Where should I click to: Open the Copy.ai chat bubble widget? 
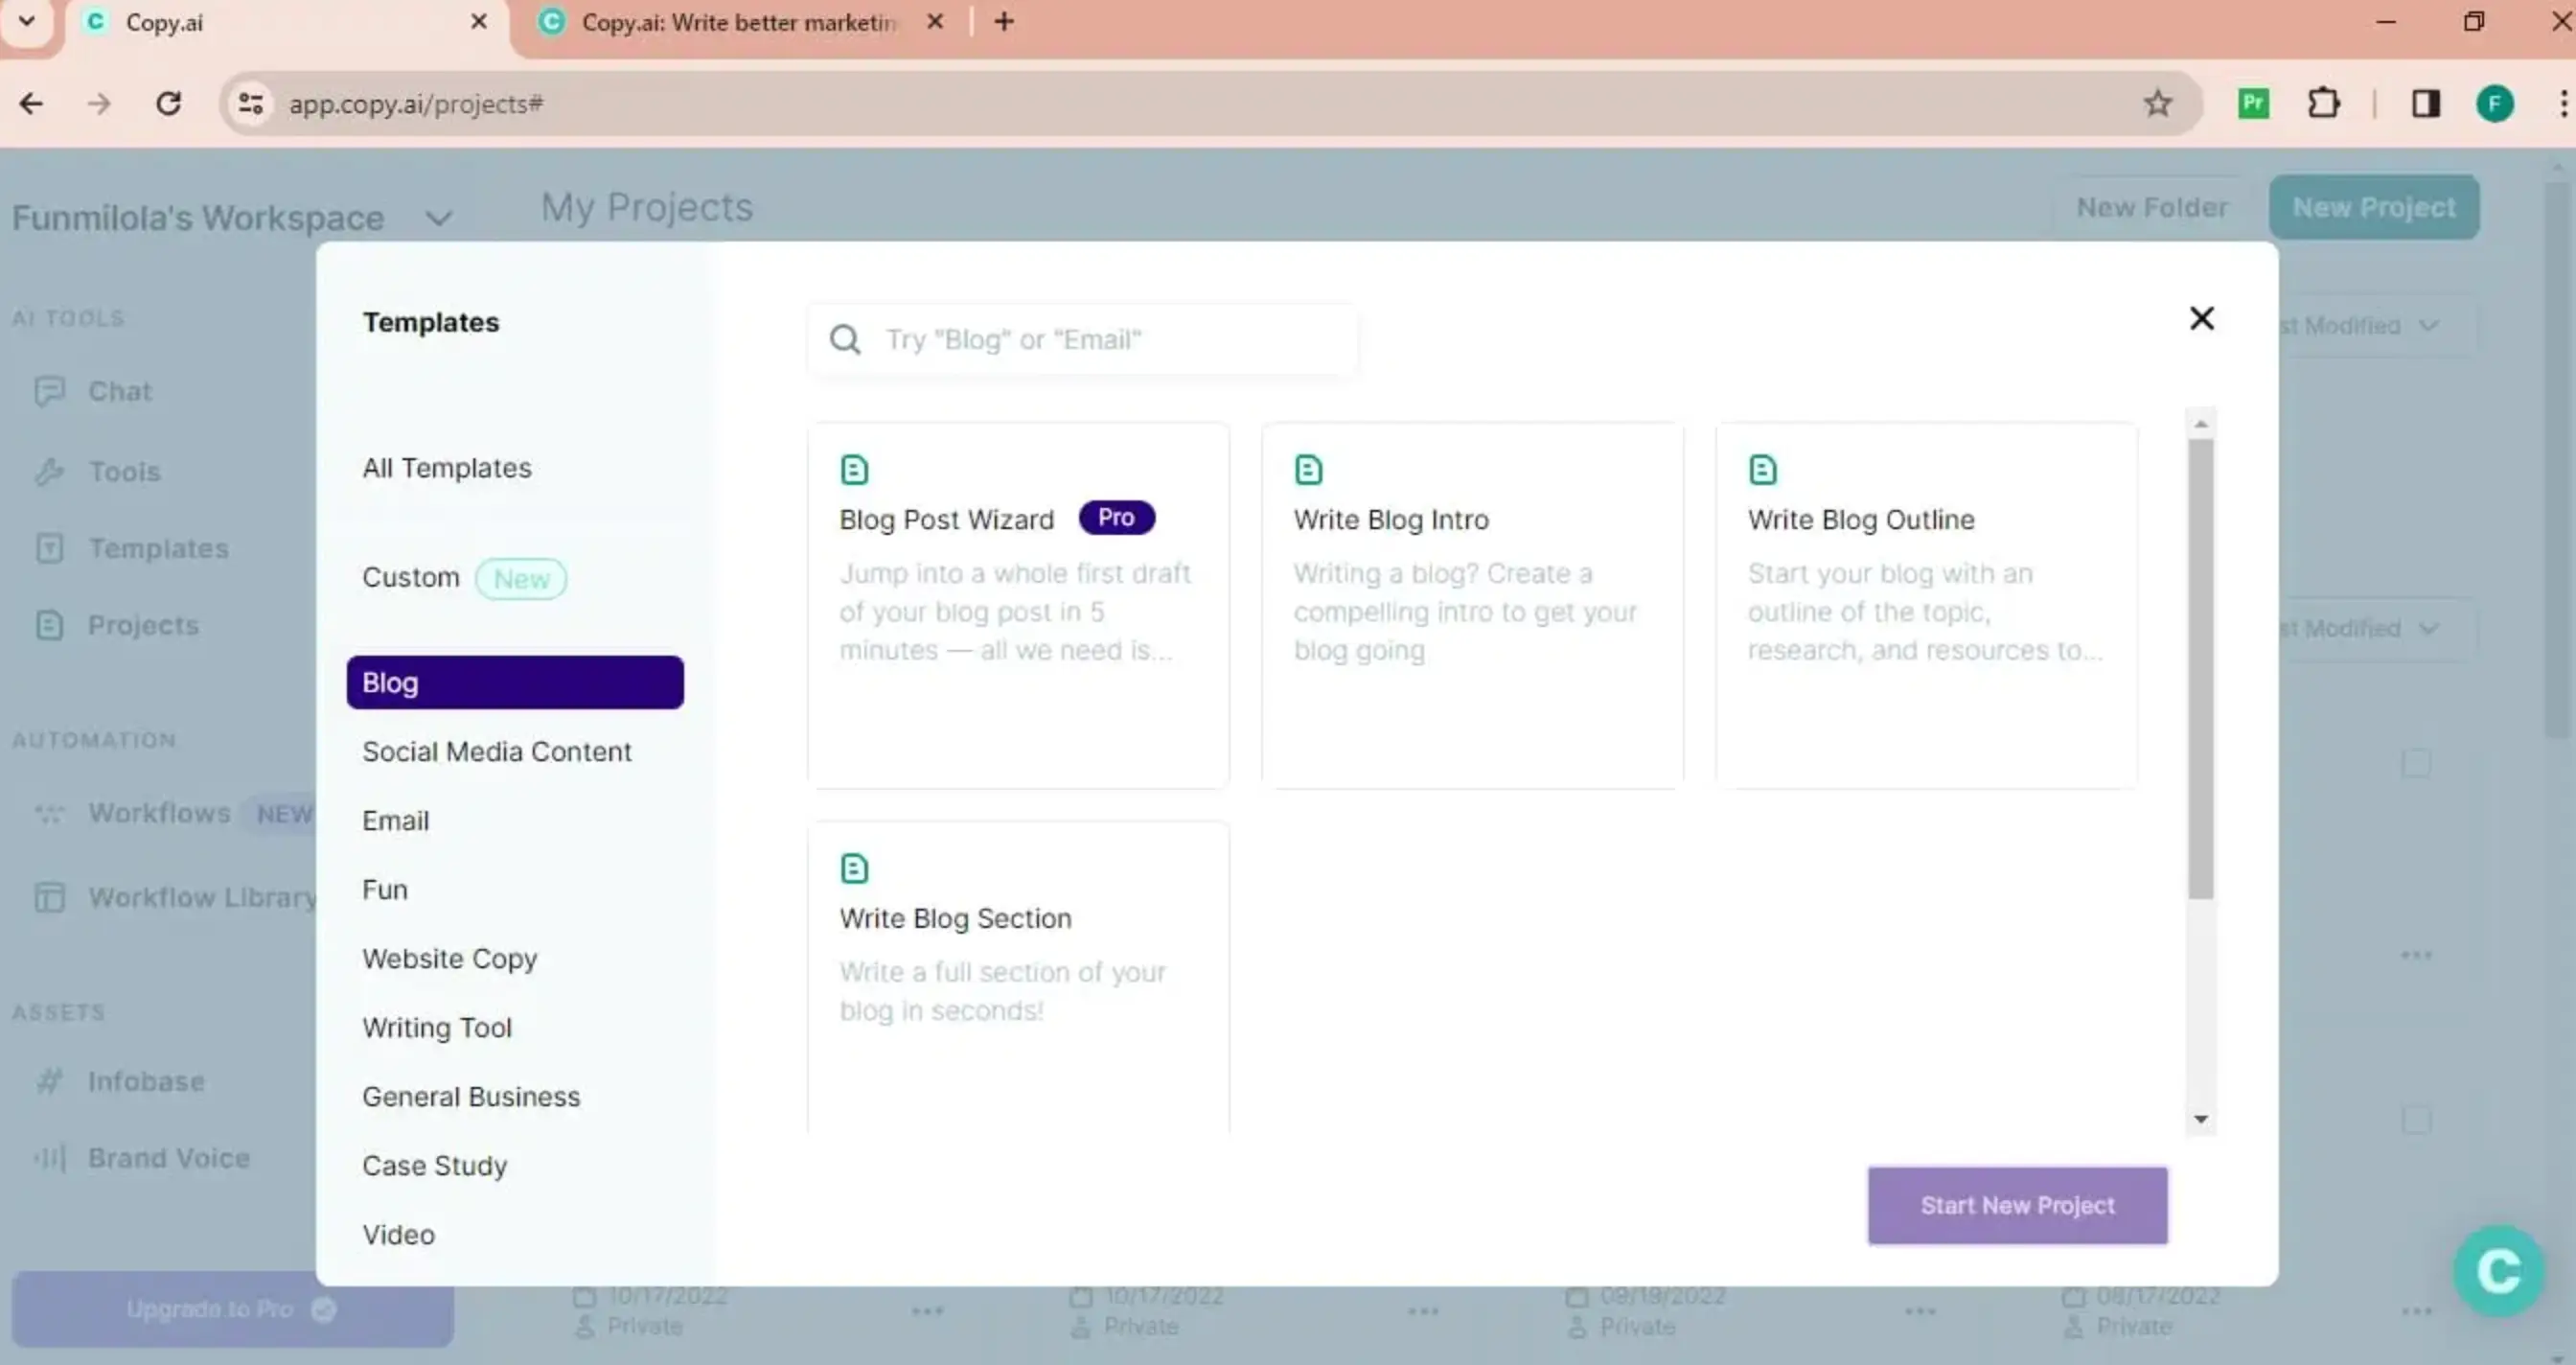click(x=2498, y=1270)
